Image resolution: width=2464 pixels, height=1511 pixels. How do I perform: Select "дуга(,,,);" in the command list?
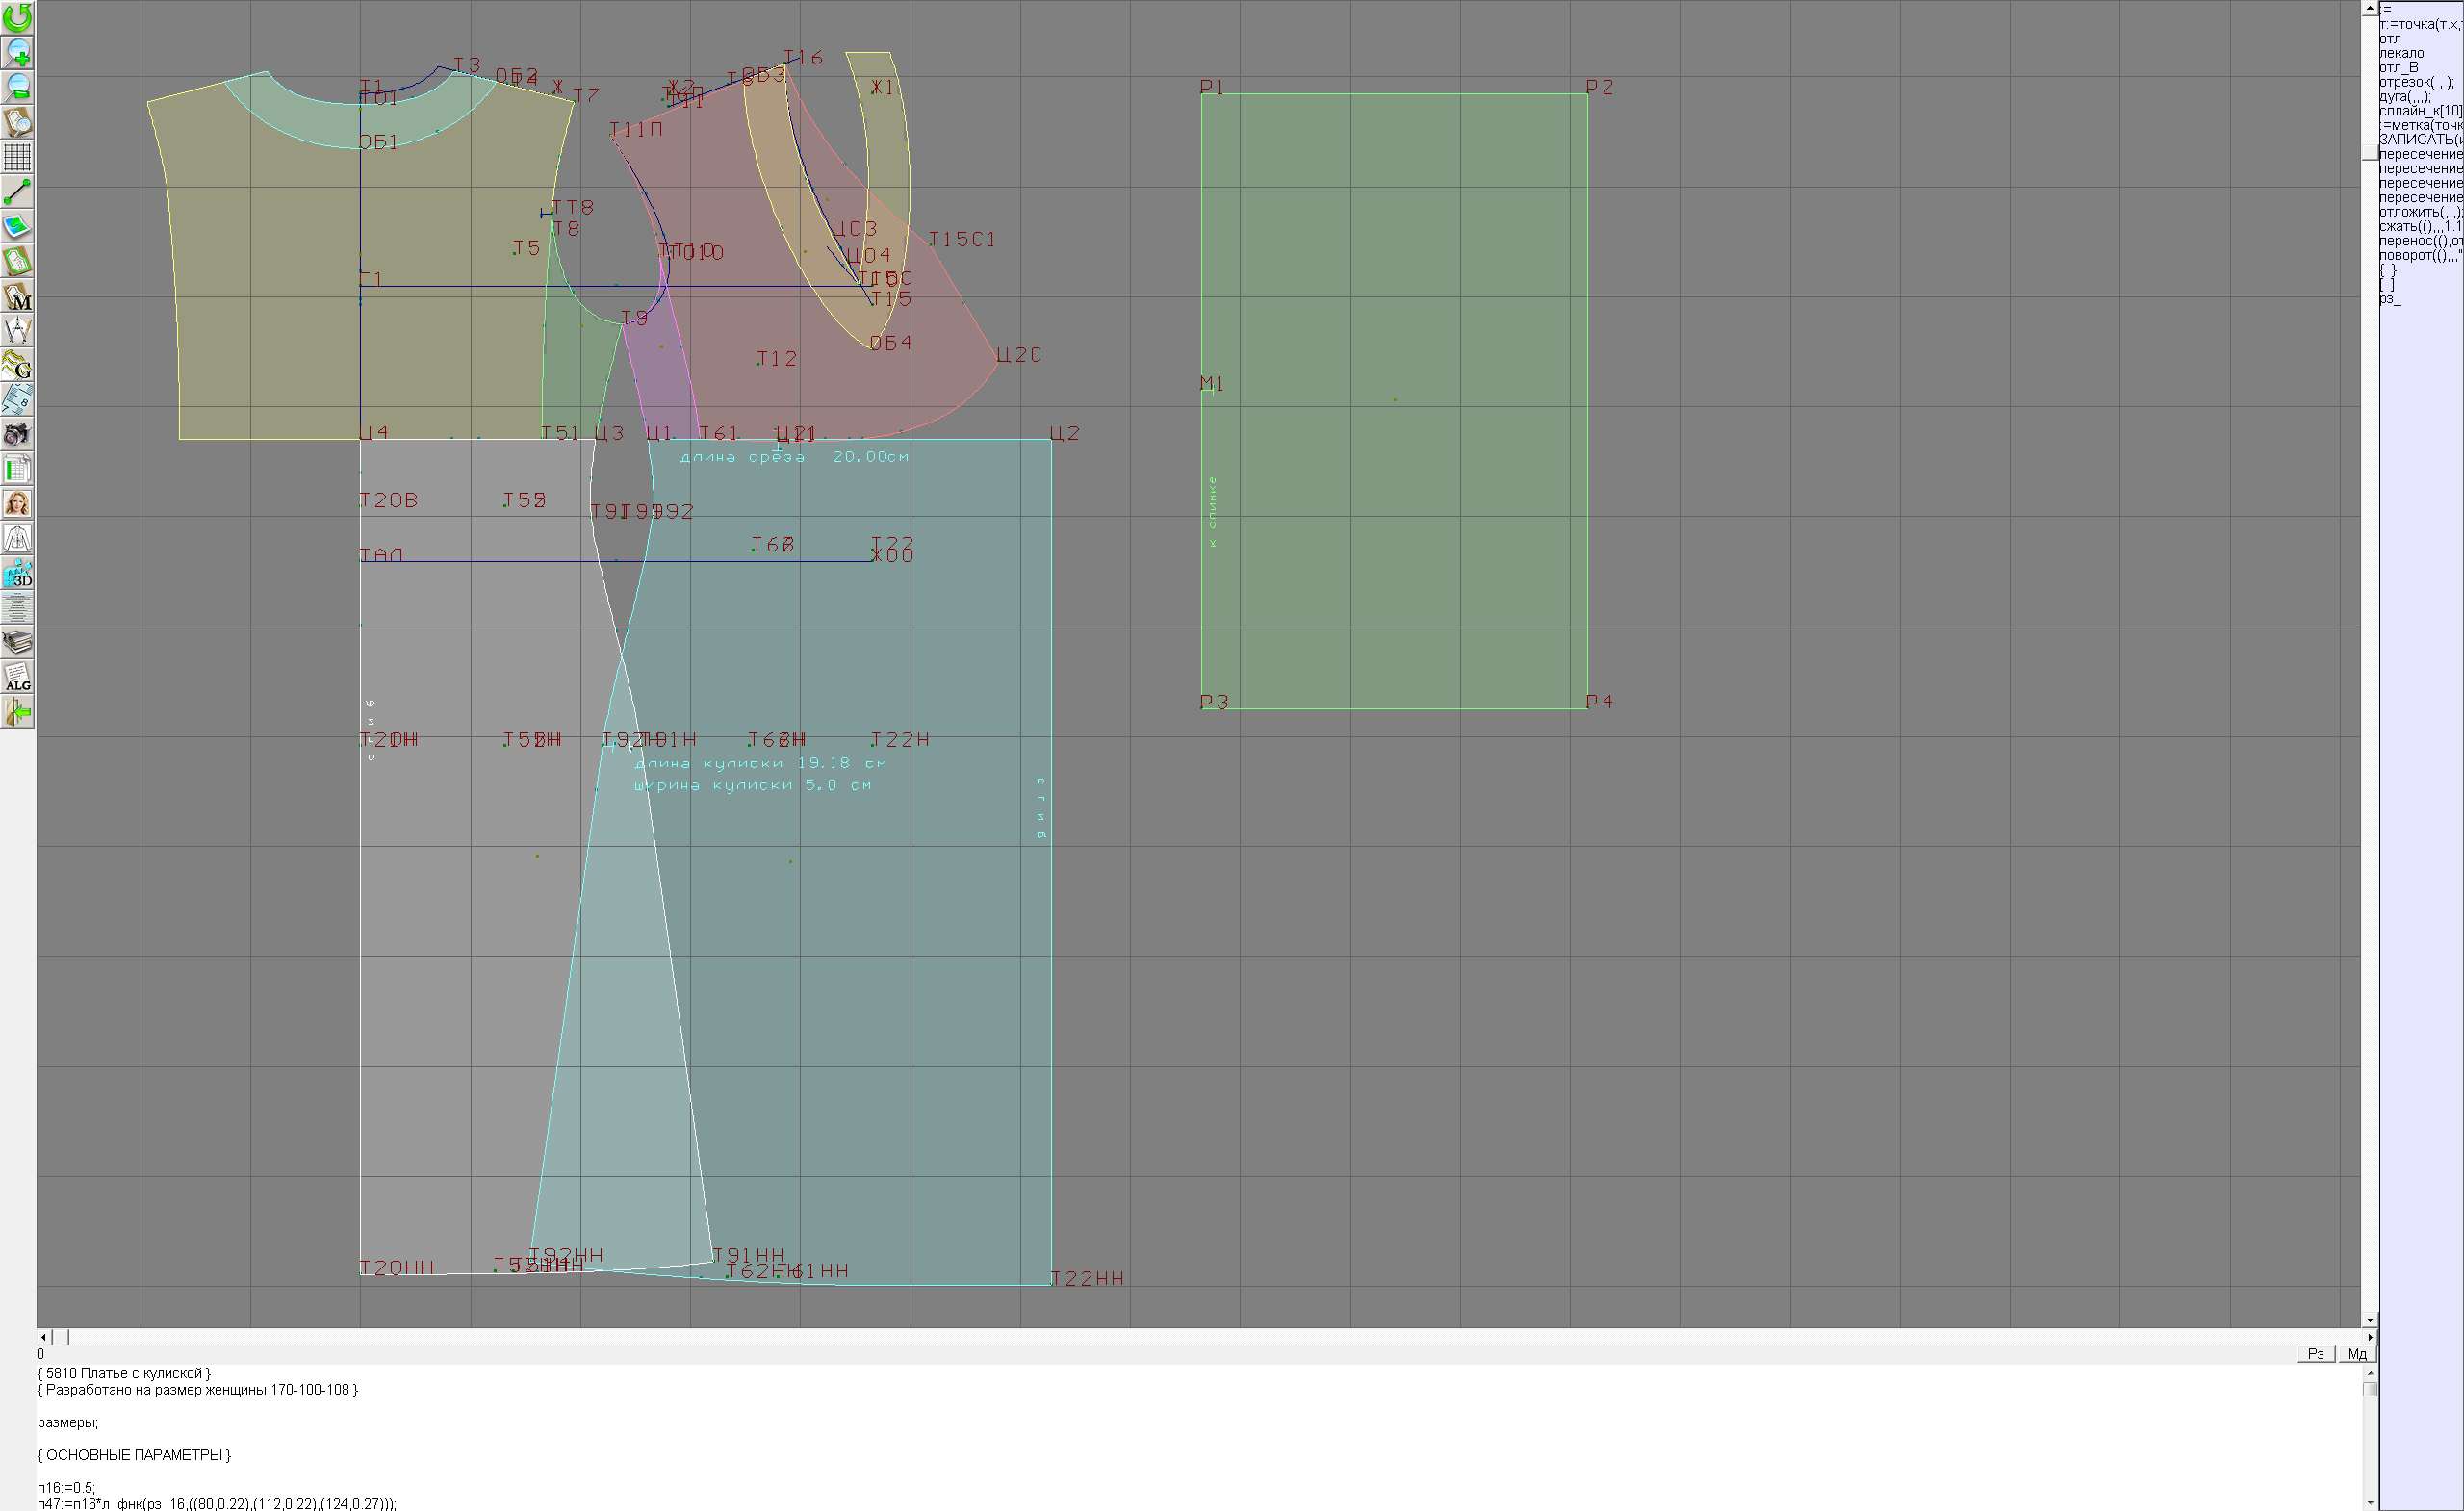pos(2404,97)
